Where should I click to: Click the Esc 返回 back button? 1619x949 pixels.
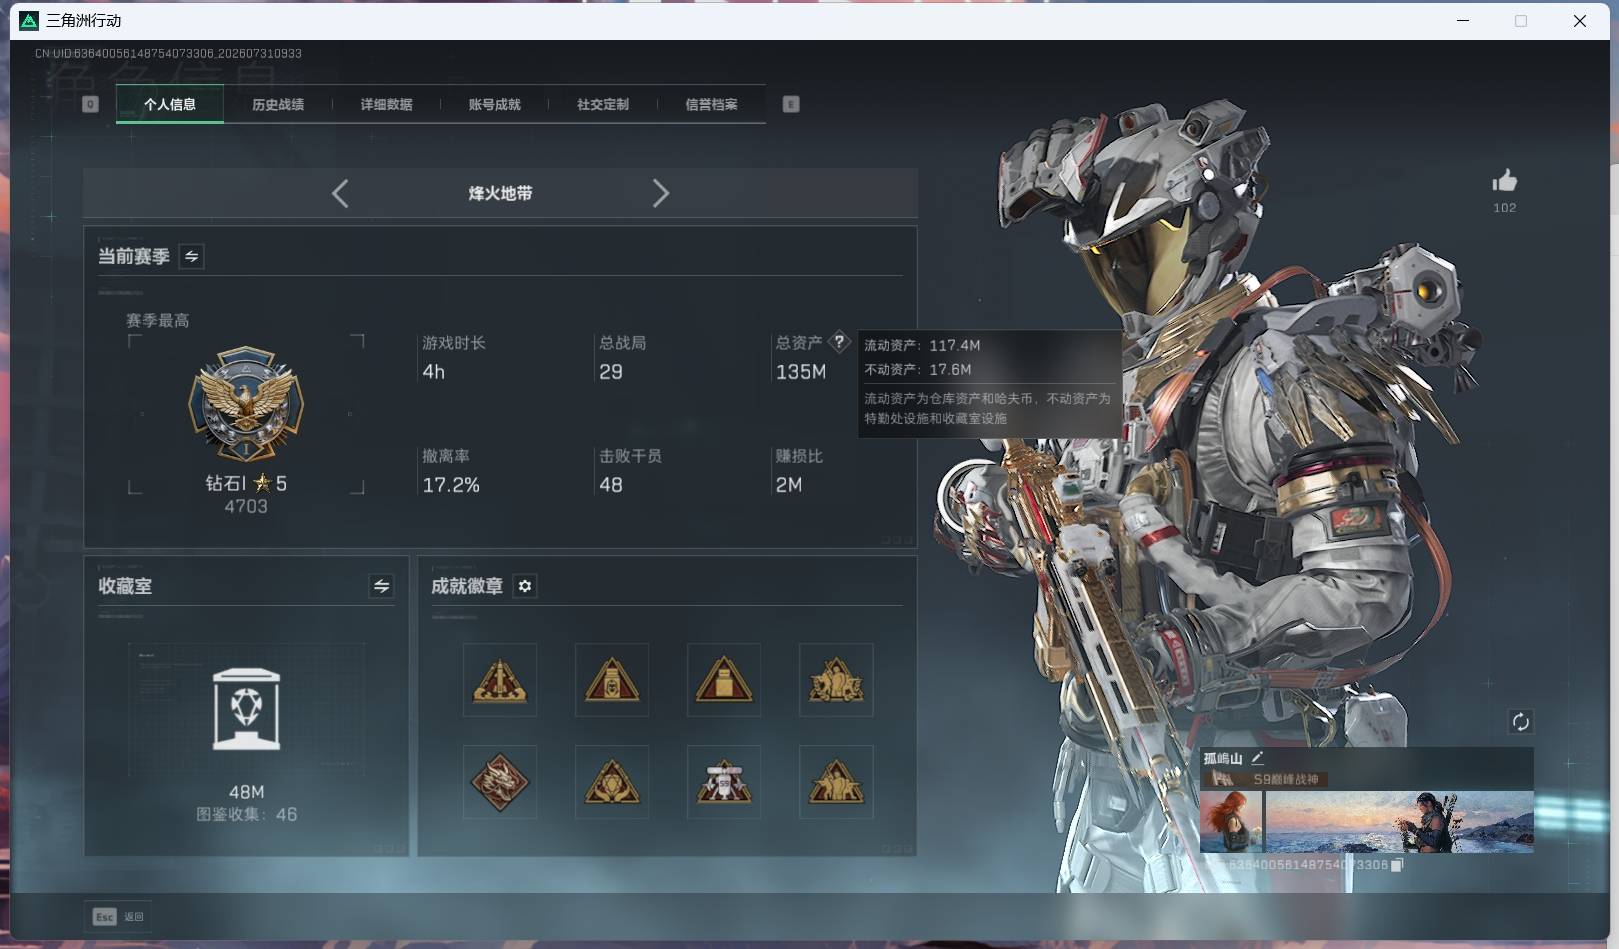coord(119,916)
